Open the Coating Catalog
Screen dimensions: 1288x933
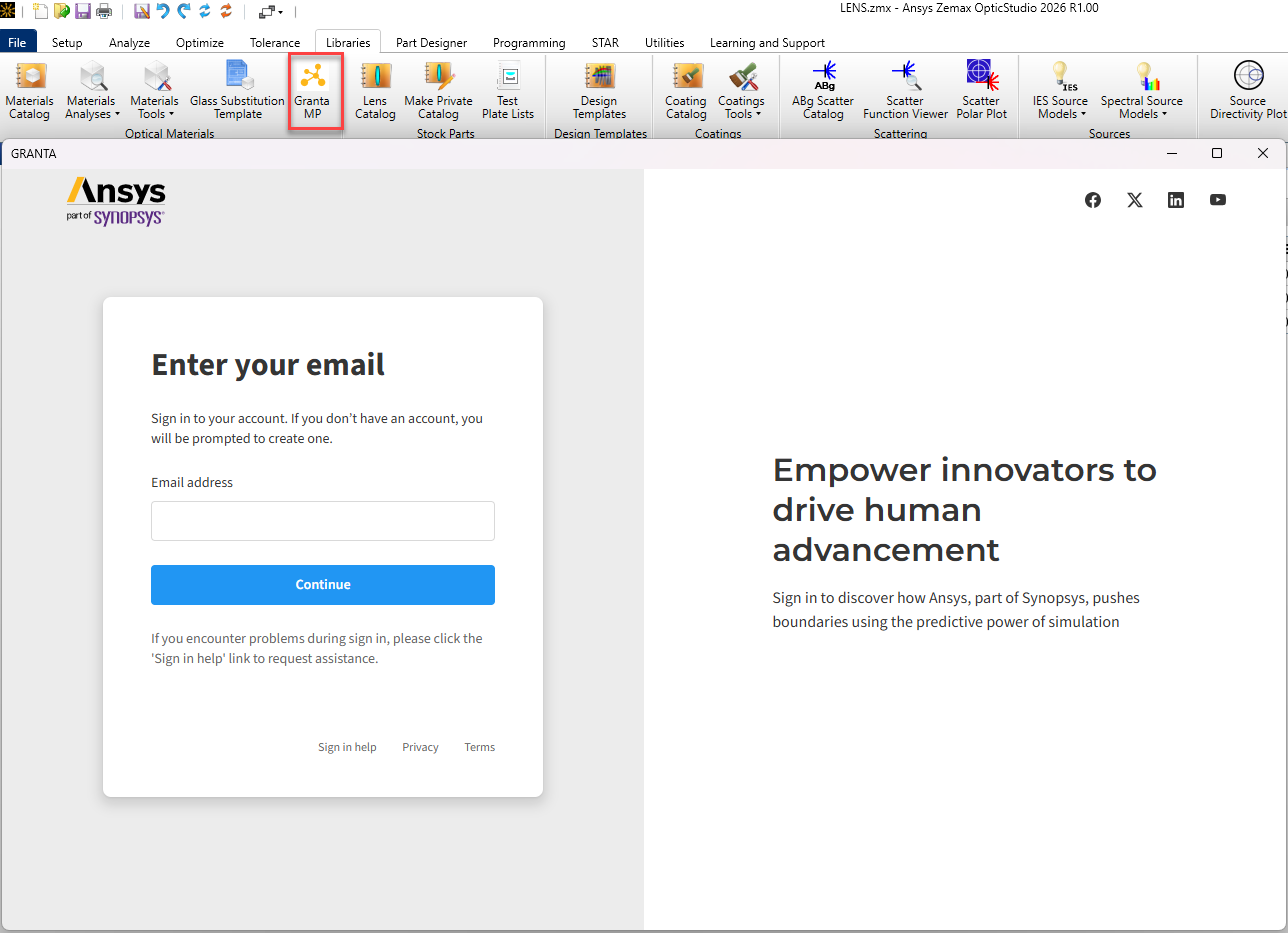point(686,91)
